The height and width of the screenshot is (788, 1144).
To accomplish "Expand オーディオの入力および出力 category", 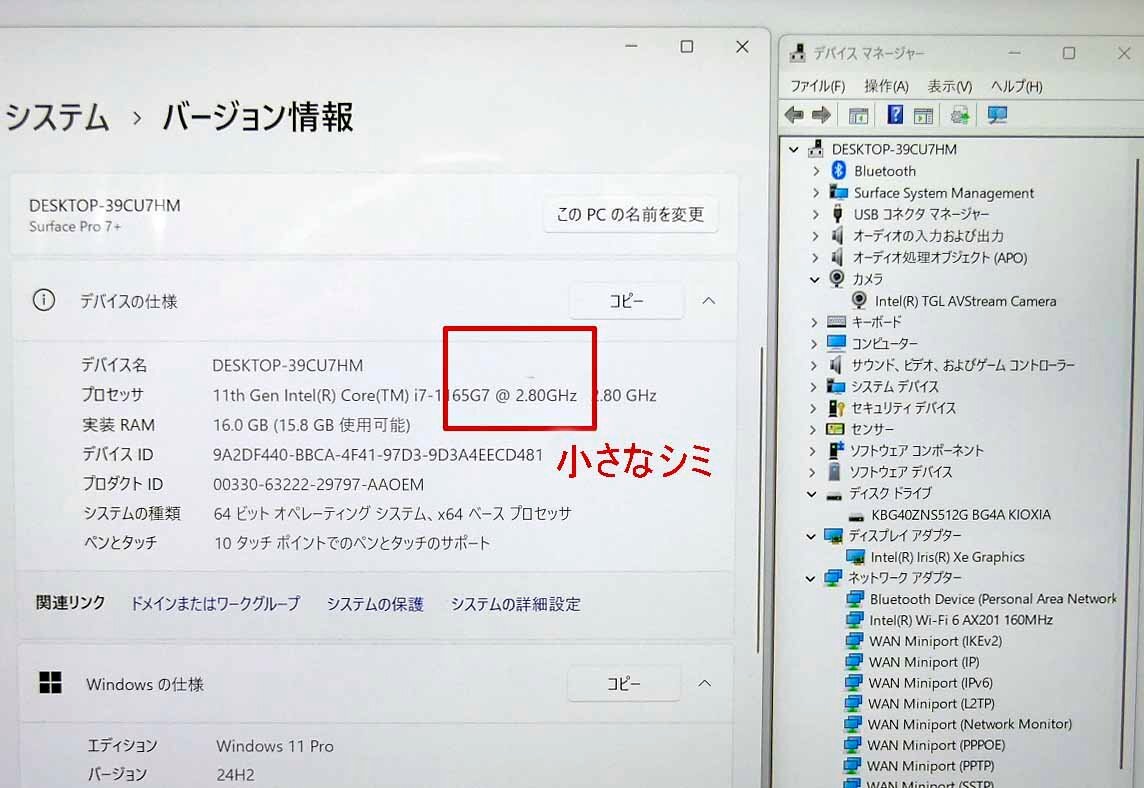I will [815, 236].
